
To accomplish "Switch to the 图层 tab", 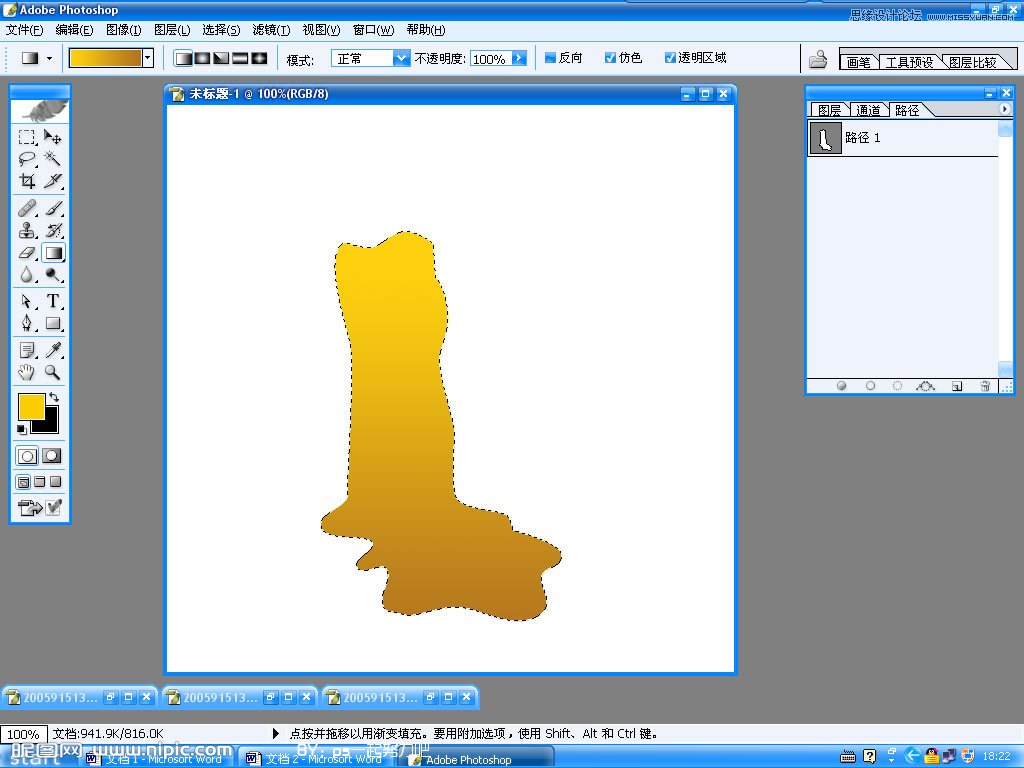I will (x=829, y=110).
